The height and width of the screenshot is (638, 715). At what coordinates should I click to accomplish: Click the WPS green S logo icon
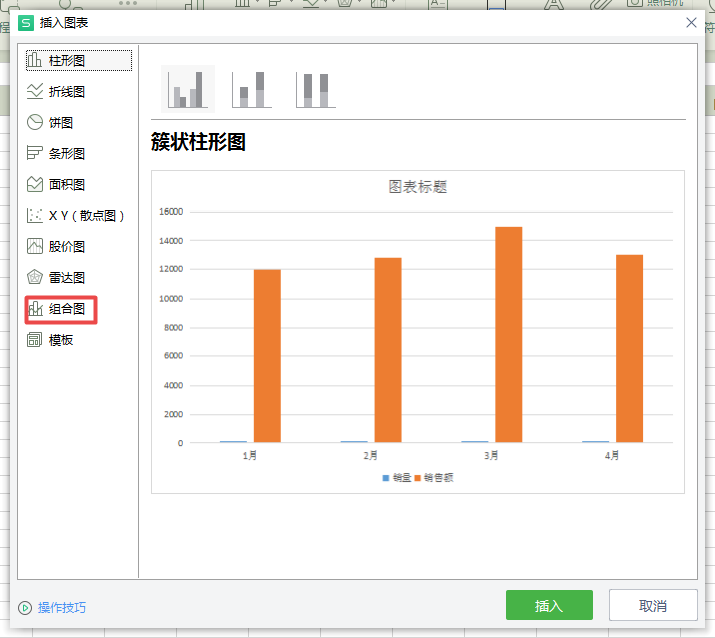click(26, 22)
